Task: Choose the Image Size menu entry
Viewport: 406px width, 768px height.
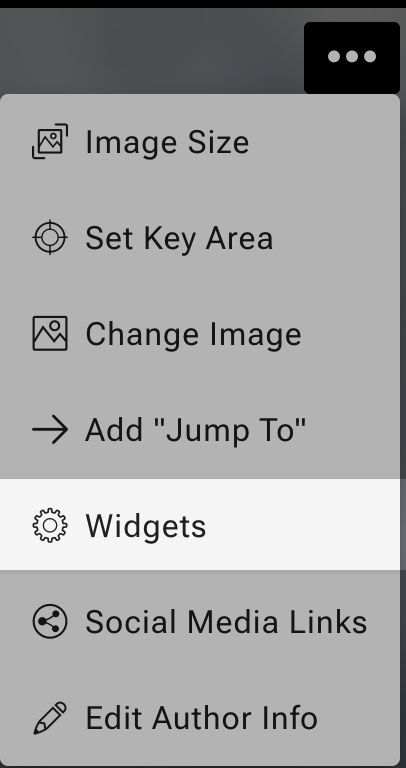Action: tap(200, 142)
